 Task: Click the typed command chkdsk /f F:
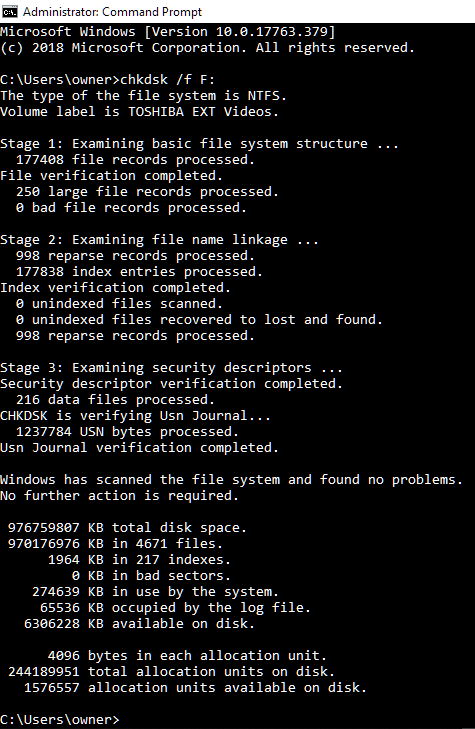168,80
